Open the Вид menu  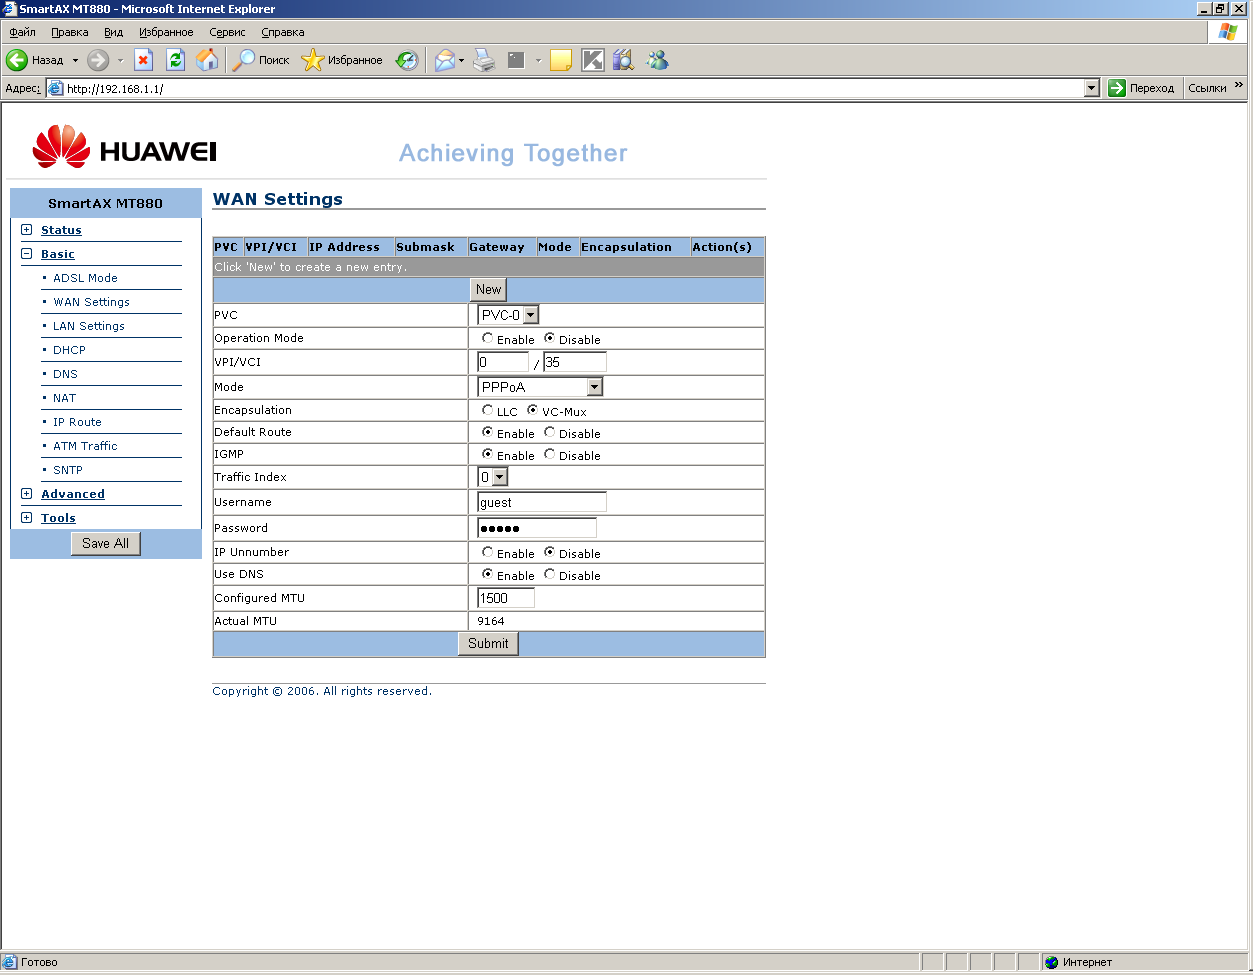113,32
